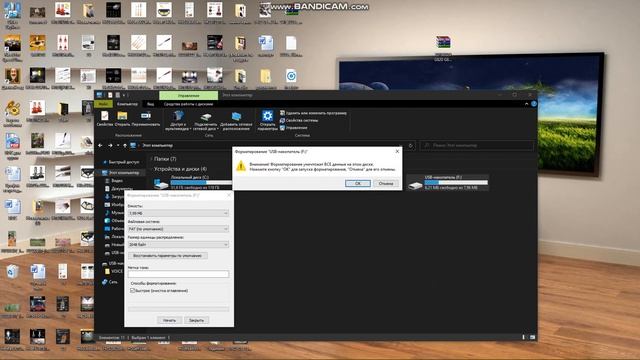Select USB-накопитель (F:) drive
Image resolution: width=640 pixels, height=360 pixels.
[448, 182]
